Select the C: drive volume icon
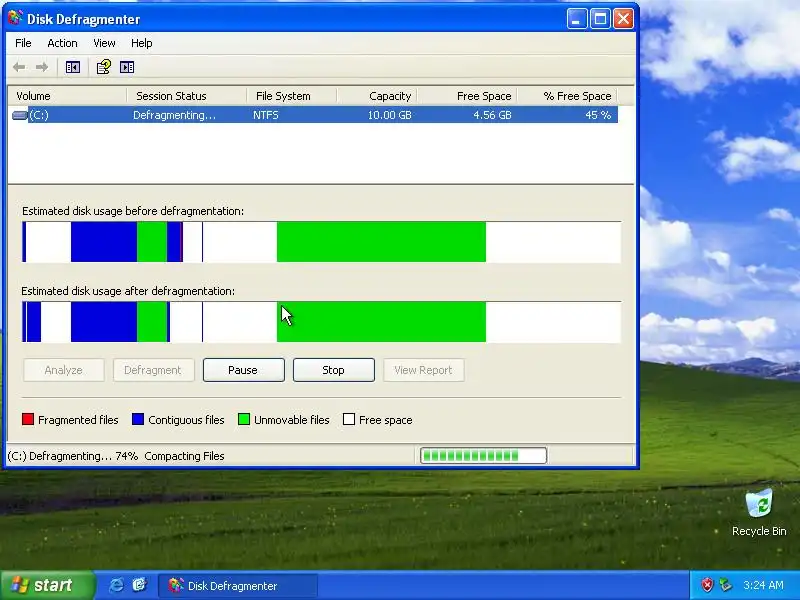Viewport: 800px width, 600px height. 19,115
